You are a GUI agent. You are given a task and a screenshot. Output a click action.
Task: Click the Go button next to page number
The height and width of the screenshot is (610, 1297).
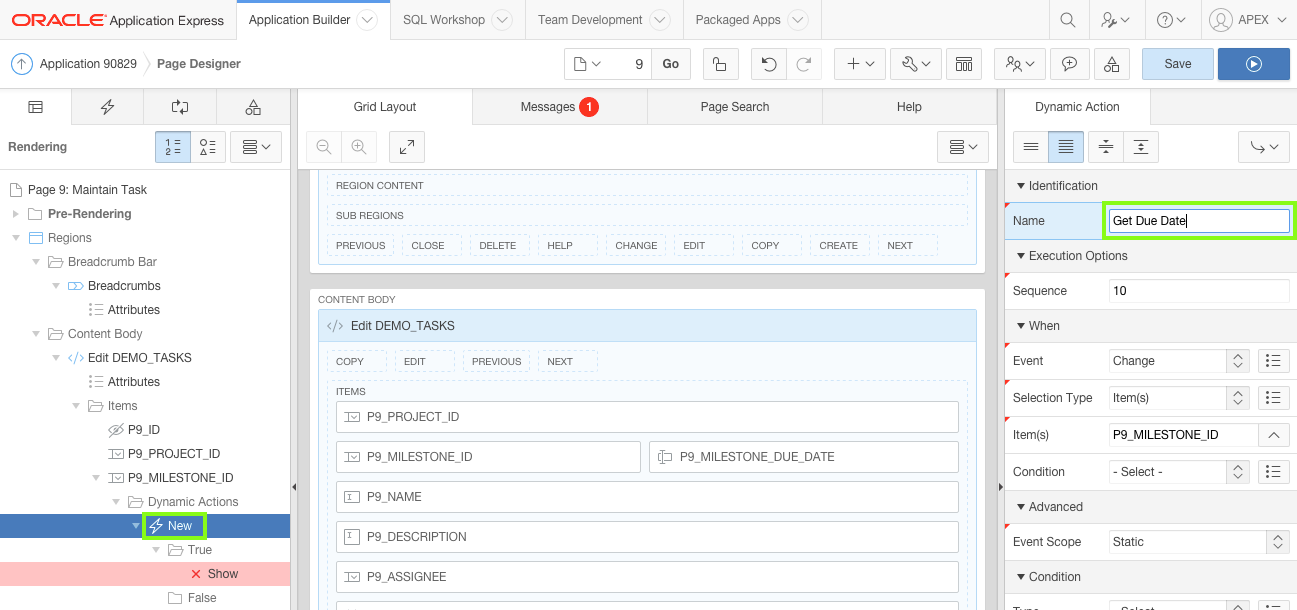[670, 64]
